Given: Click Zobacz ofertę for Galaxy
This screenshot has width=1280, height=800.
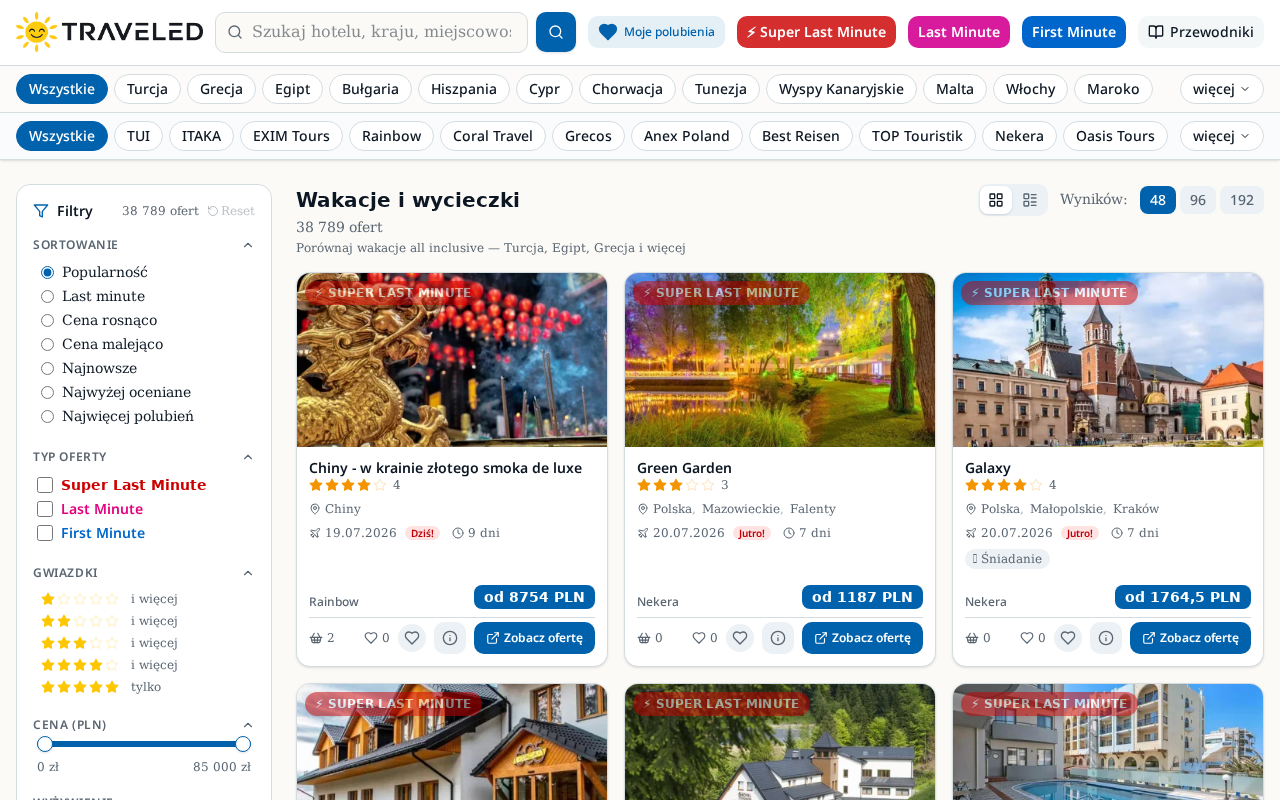Looking at the screenshot, I should [x=1190, y=638].
